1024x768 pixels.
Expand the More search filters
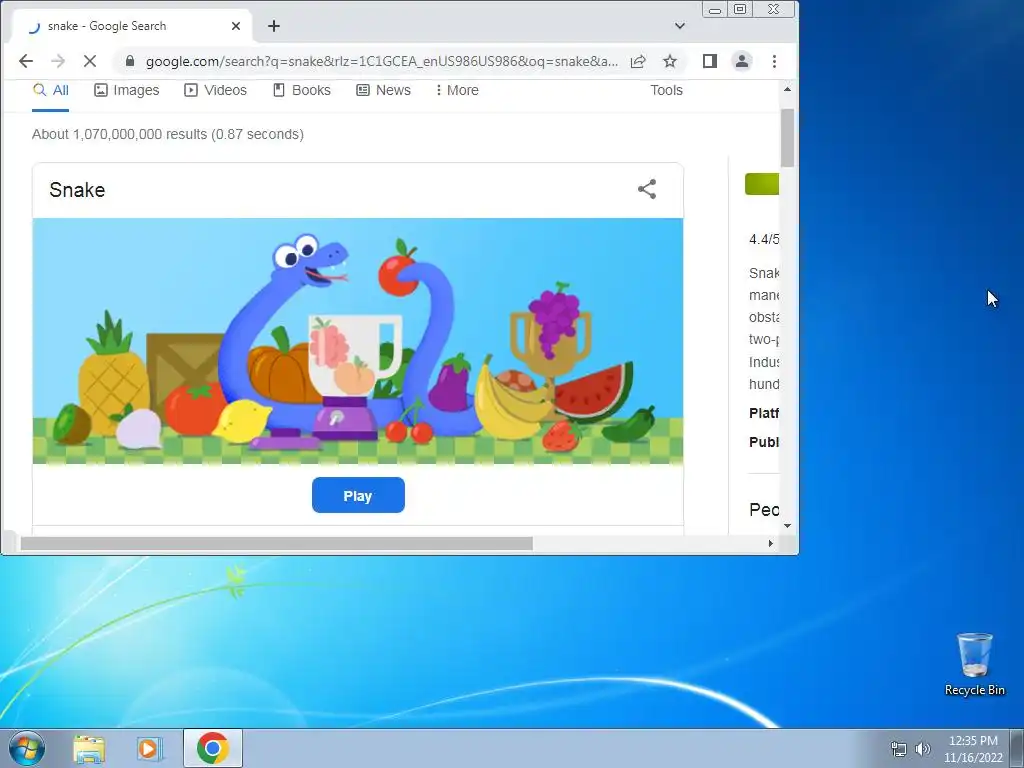[457, 90]
